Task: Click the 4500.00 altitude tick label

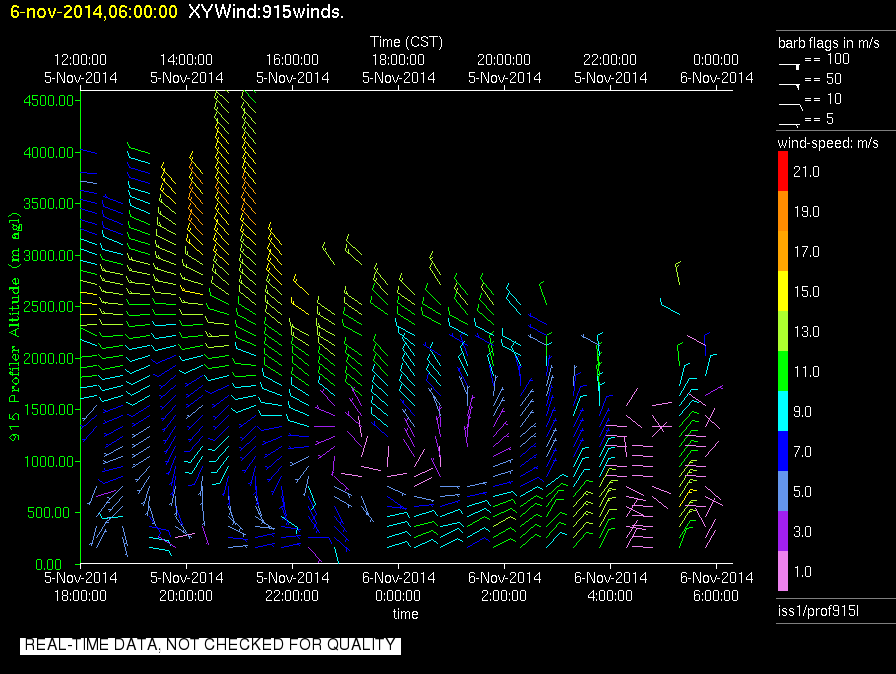Action: tap(49, 101)
